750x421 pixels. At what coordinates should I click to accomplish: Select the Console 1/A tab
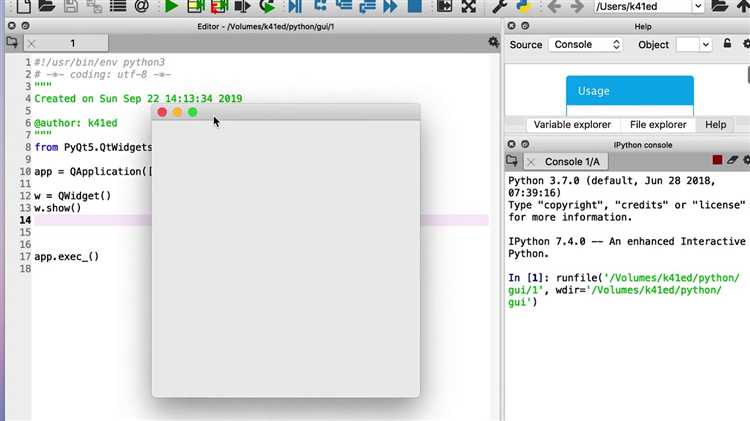pos(571,162)
